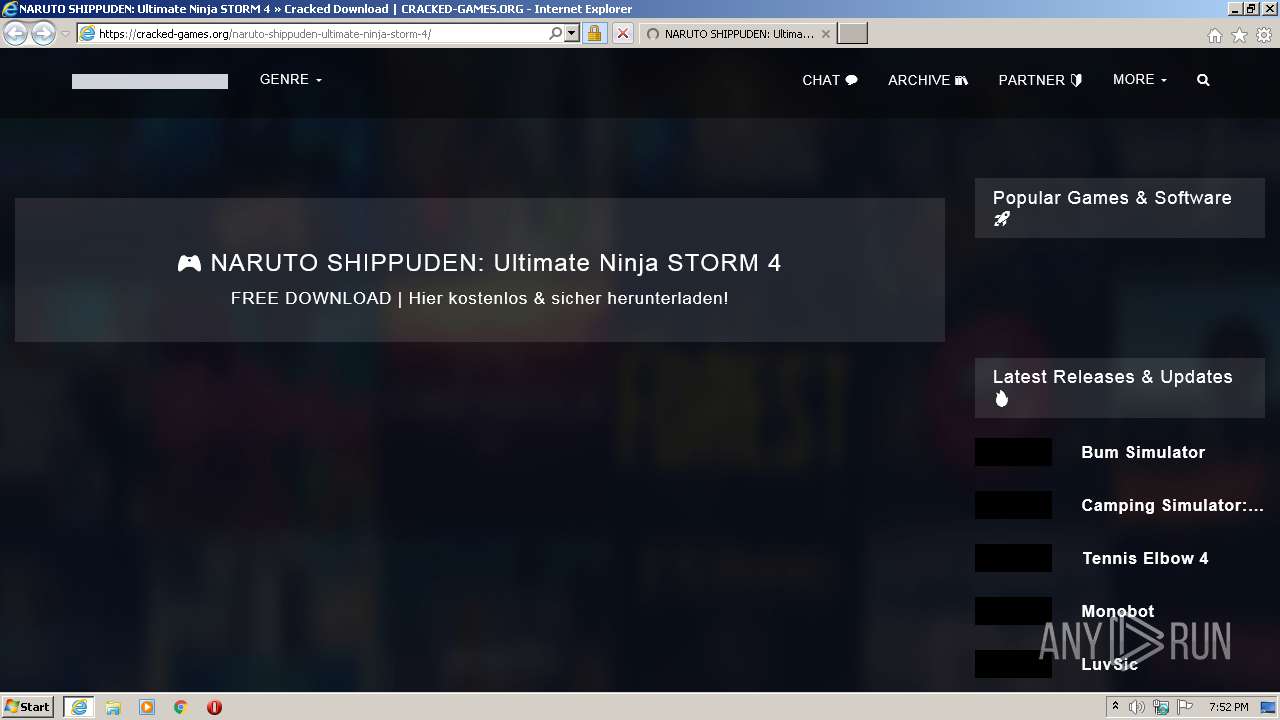Open the ARCHIVE menu item
The height and width of the screenshot is (720, 1280).
[x=928, y=80]
